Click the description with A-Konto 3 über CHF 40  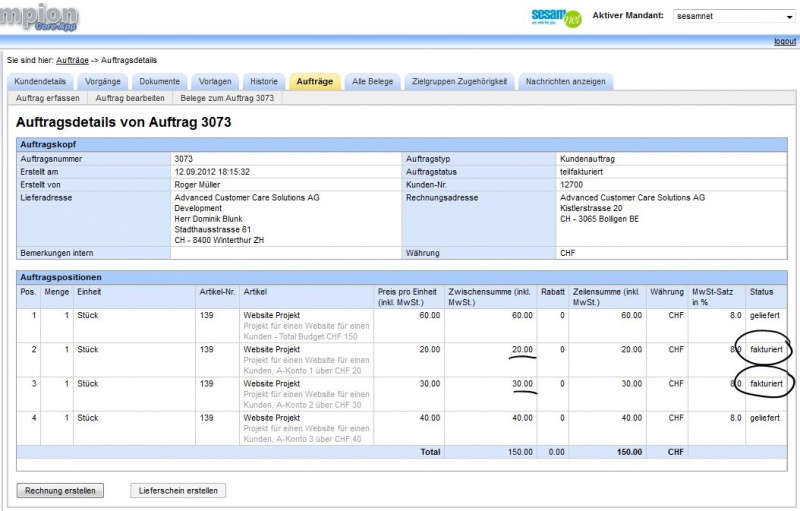(307, 434)
